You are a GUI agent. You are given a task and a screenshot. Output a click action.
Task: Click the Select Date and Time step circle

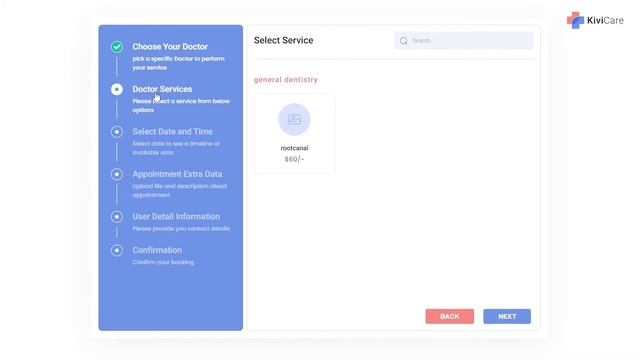[117, 131]
